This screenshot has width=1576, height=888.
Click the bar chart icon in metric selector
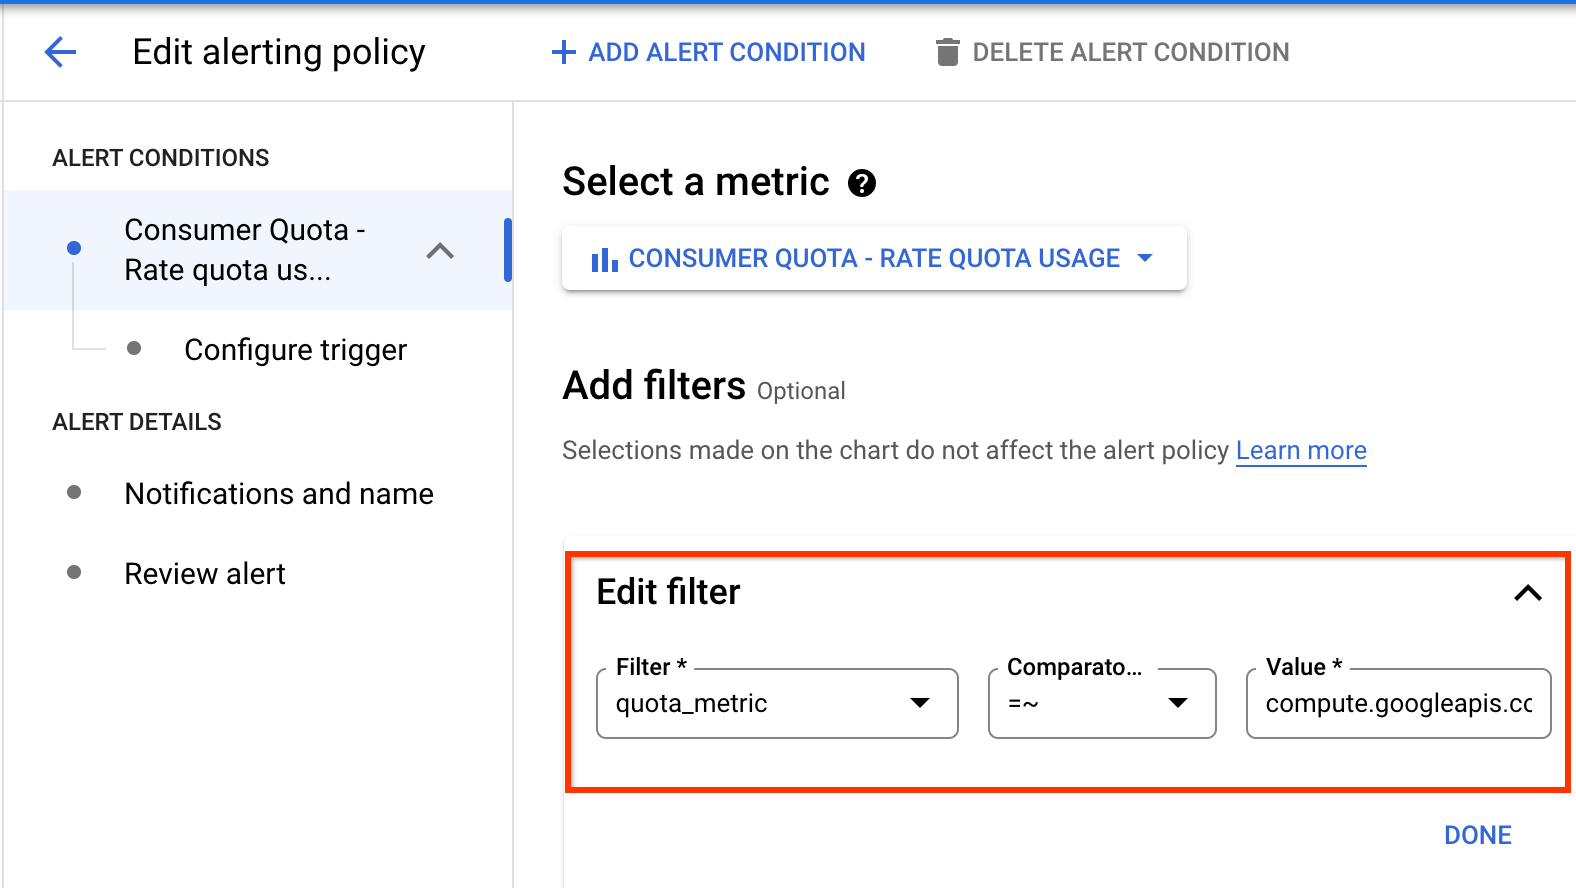coord(604,260)
